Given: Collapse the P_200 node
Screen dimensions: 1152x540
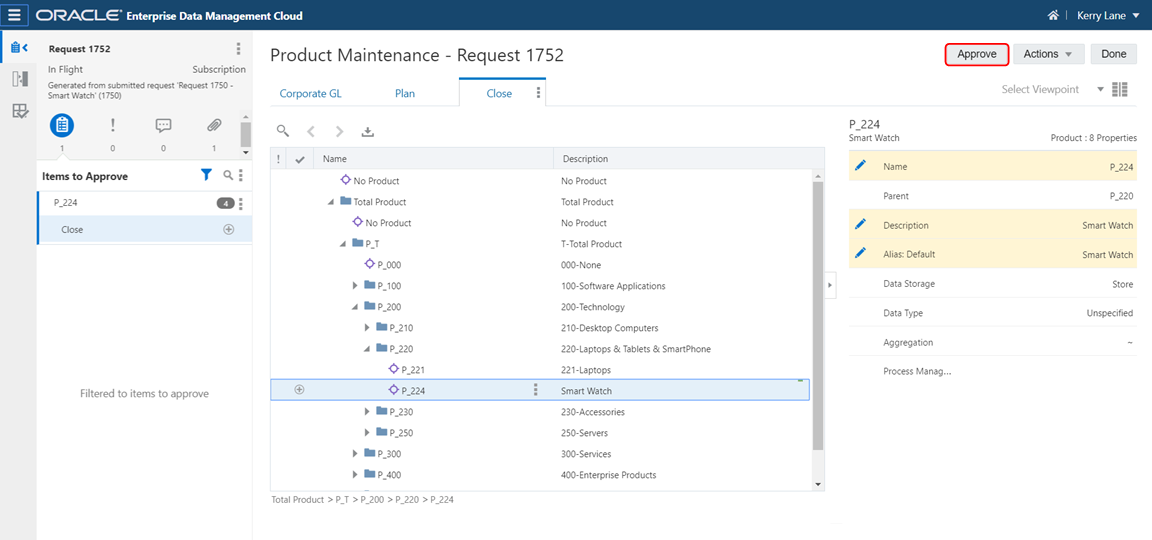Looking at the screenshot, I should point(356,307).
